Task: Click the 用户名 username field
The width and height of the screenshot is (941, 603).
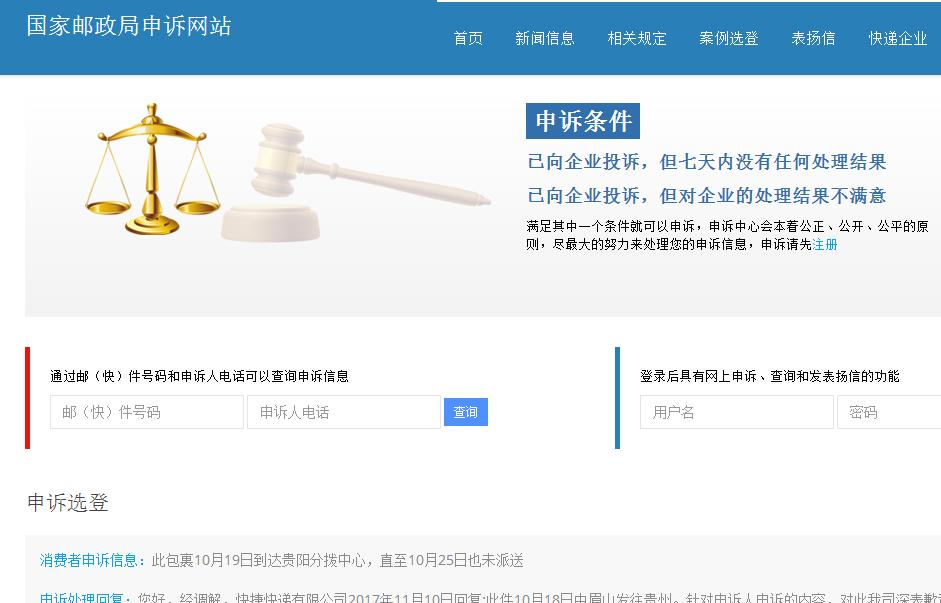Action: (737, 412)
